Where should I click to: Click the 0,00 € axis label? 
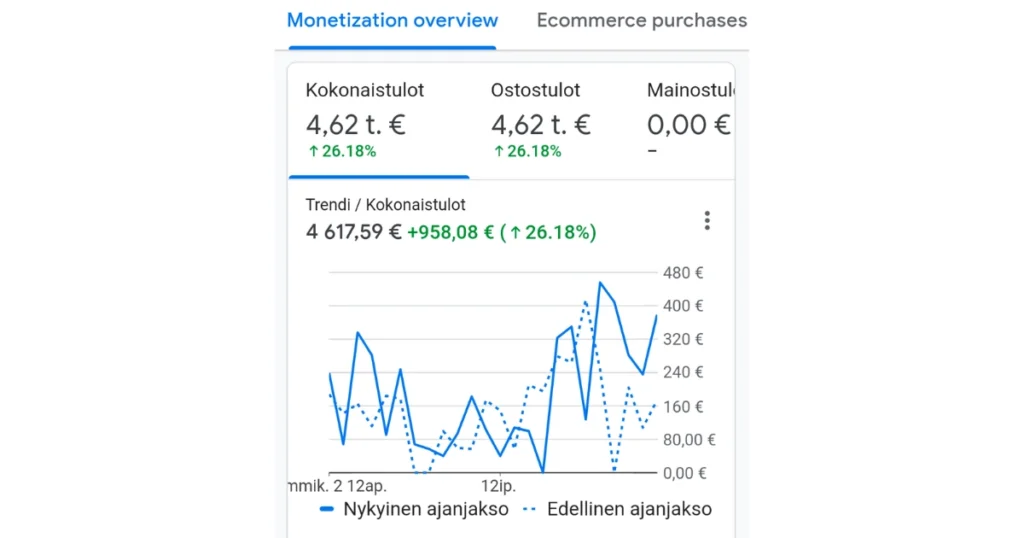[685, 473]
